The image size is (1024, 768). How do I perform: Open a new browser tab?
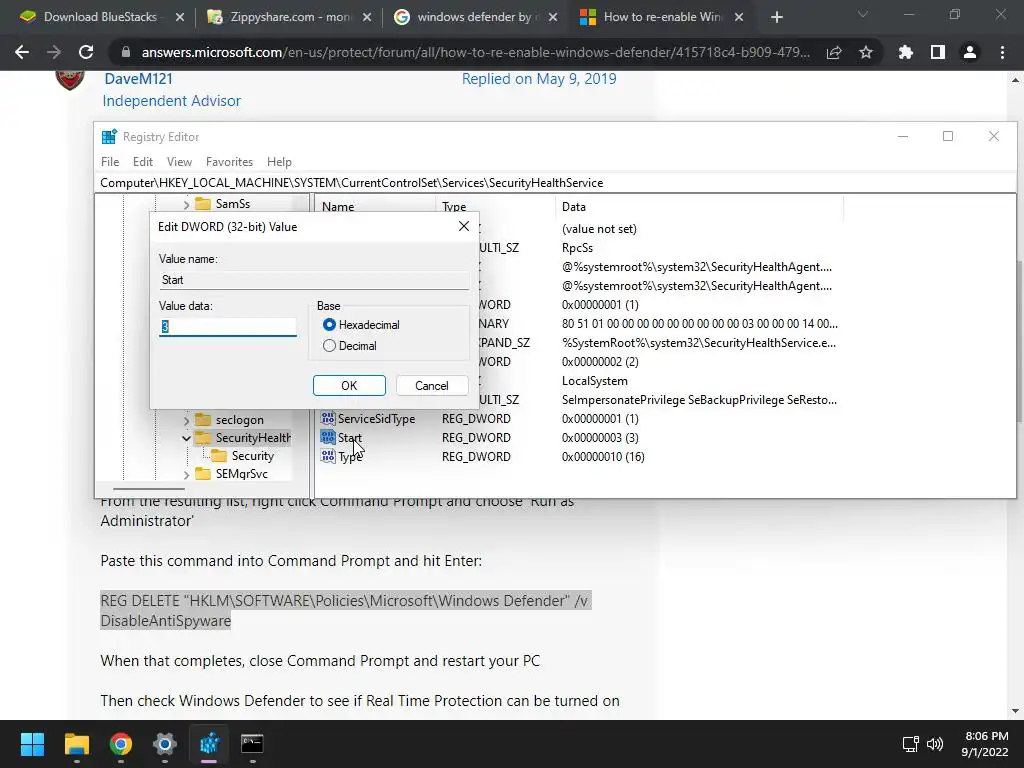click(776, 18)
